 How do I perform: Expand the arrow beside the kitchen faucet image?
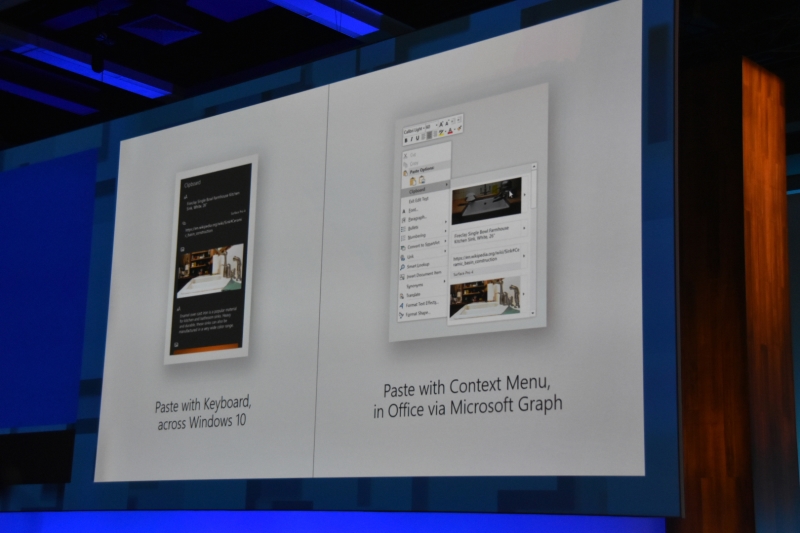(523, 293)
